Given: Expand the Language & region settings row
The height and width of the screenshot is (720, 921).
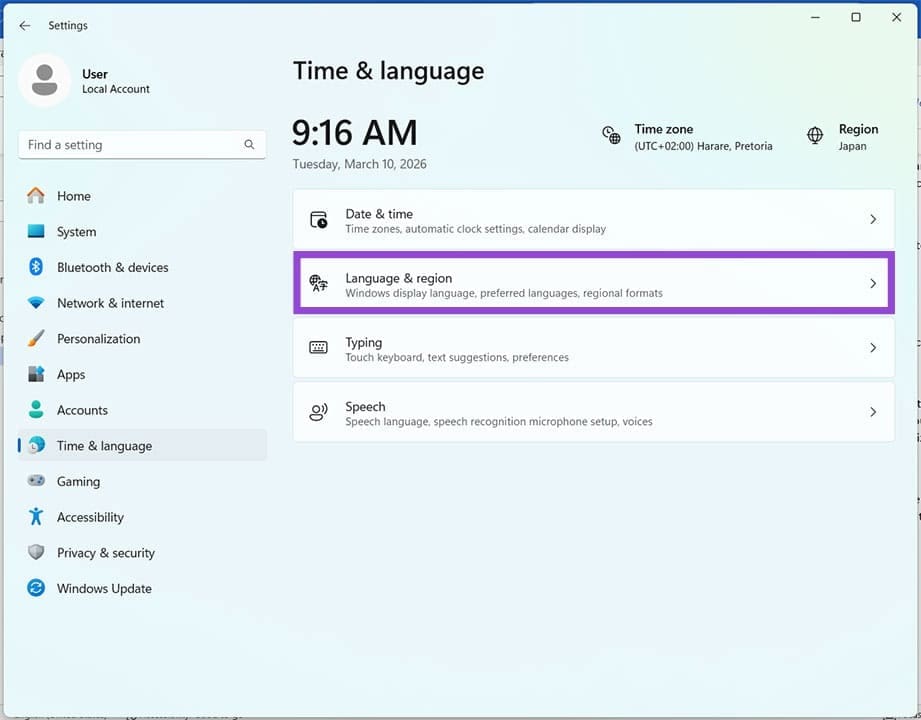Looking at the screenshot, I should pyautogui.click(x=871, y=284).
